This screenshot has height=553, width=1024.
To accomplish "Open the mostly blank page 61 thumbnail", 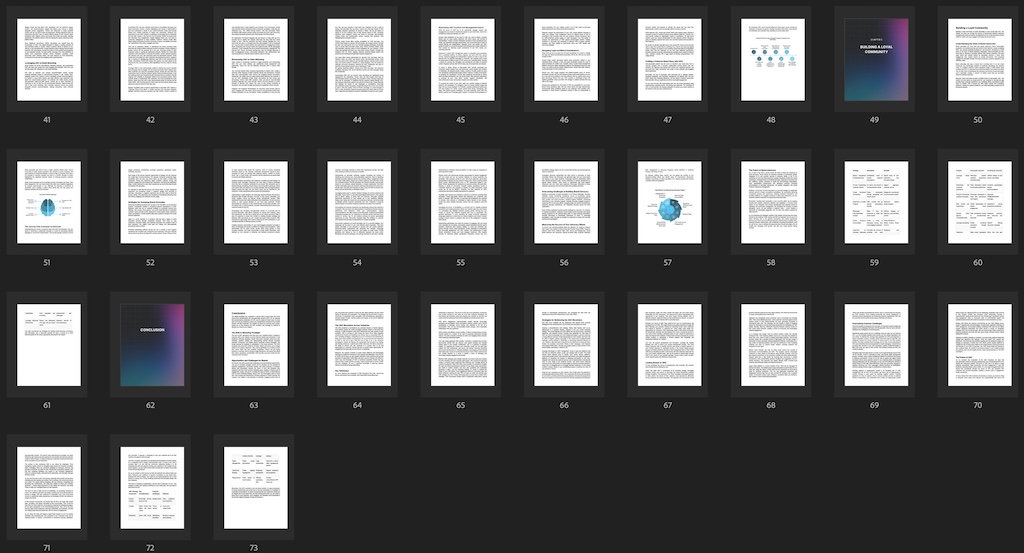I will (47, 345).
